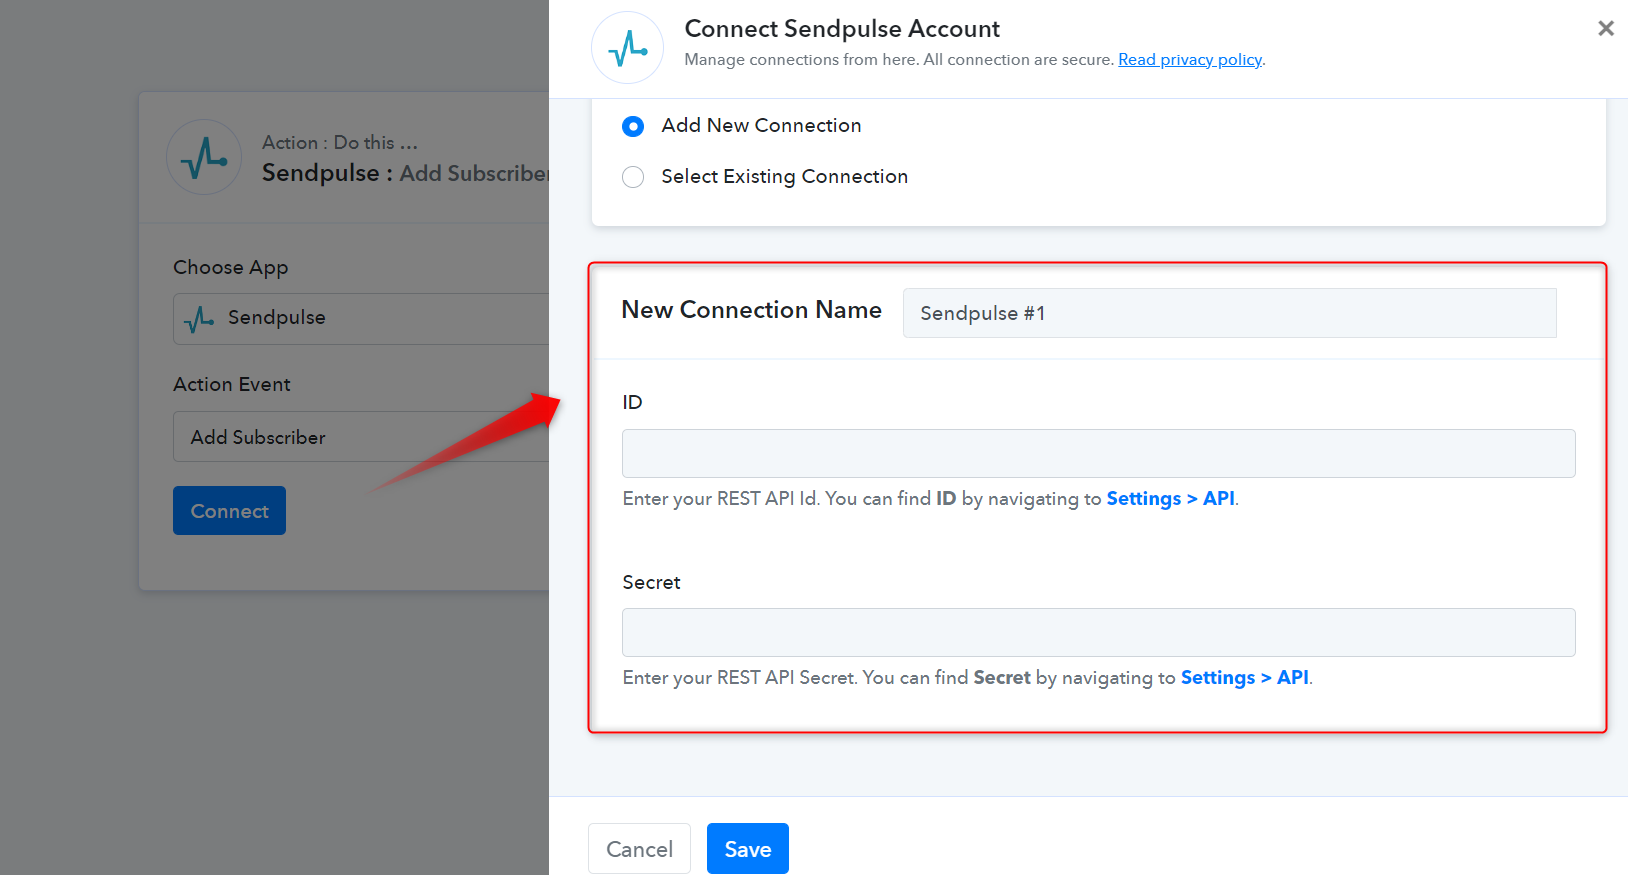Click the small Sendpulse icon in Choose App field

199,318
